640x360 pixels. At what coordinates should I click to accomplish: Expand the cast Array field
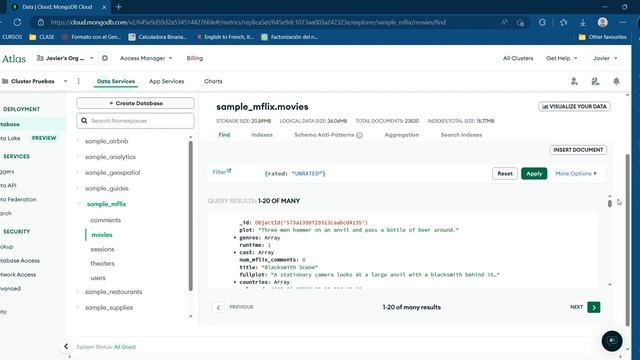[x=235, y=253]
